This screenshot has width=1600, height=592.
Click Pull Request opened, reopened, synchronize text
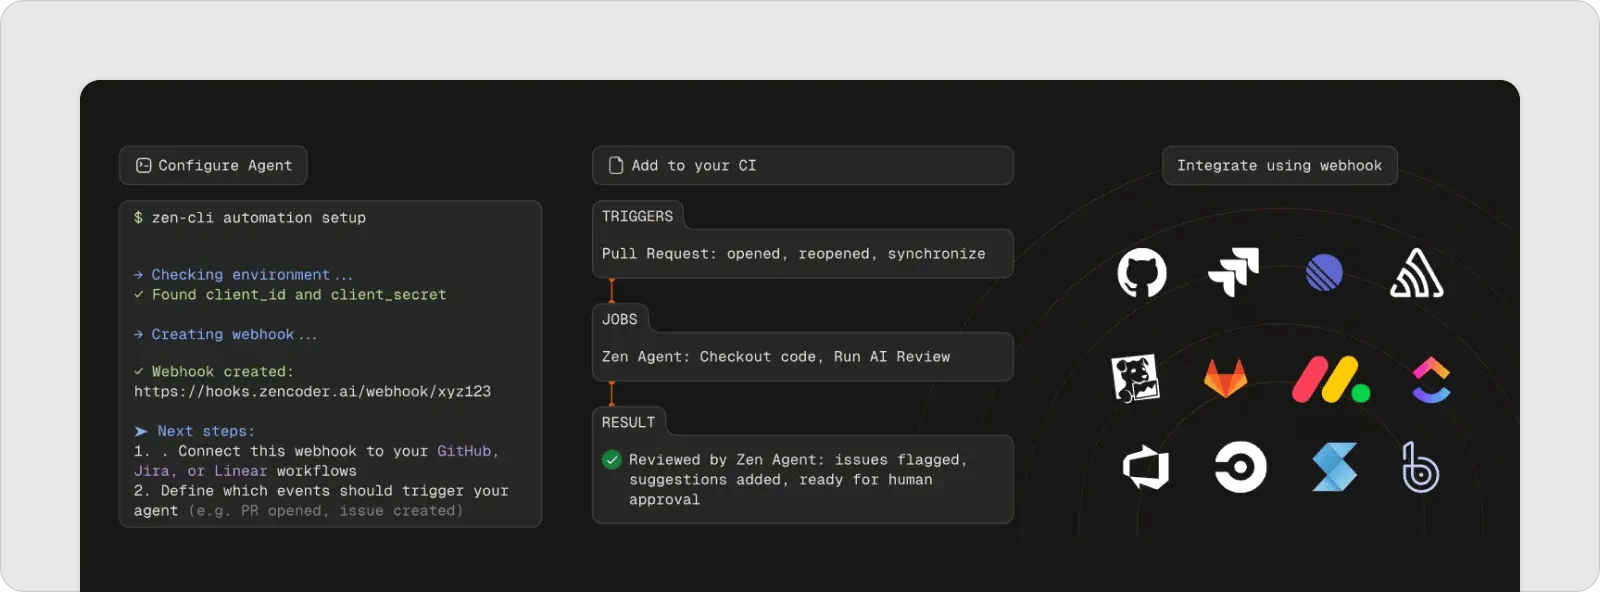pyautogui.click(x=794, y=254)
